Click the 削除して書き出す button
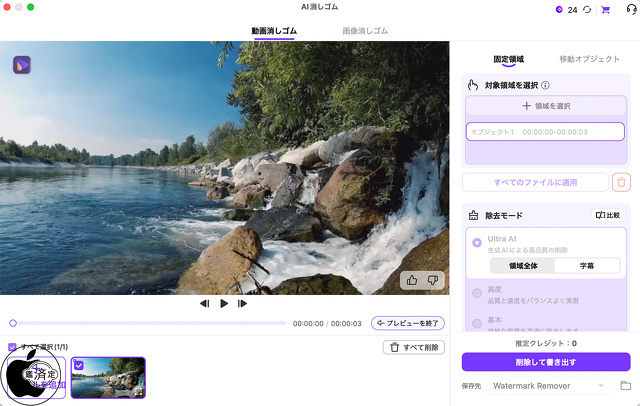Viewport: 640px width, 406px height. coord(546,362)
